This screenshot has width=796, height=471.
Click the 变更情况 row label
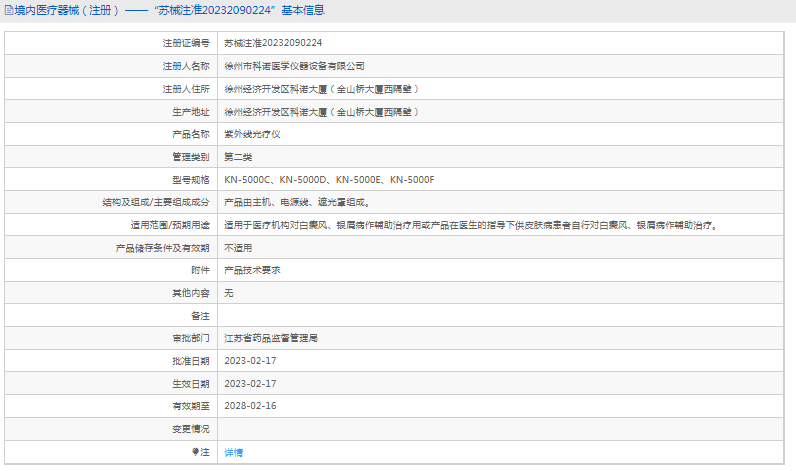(191, 429)
